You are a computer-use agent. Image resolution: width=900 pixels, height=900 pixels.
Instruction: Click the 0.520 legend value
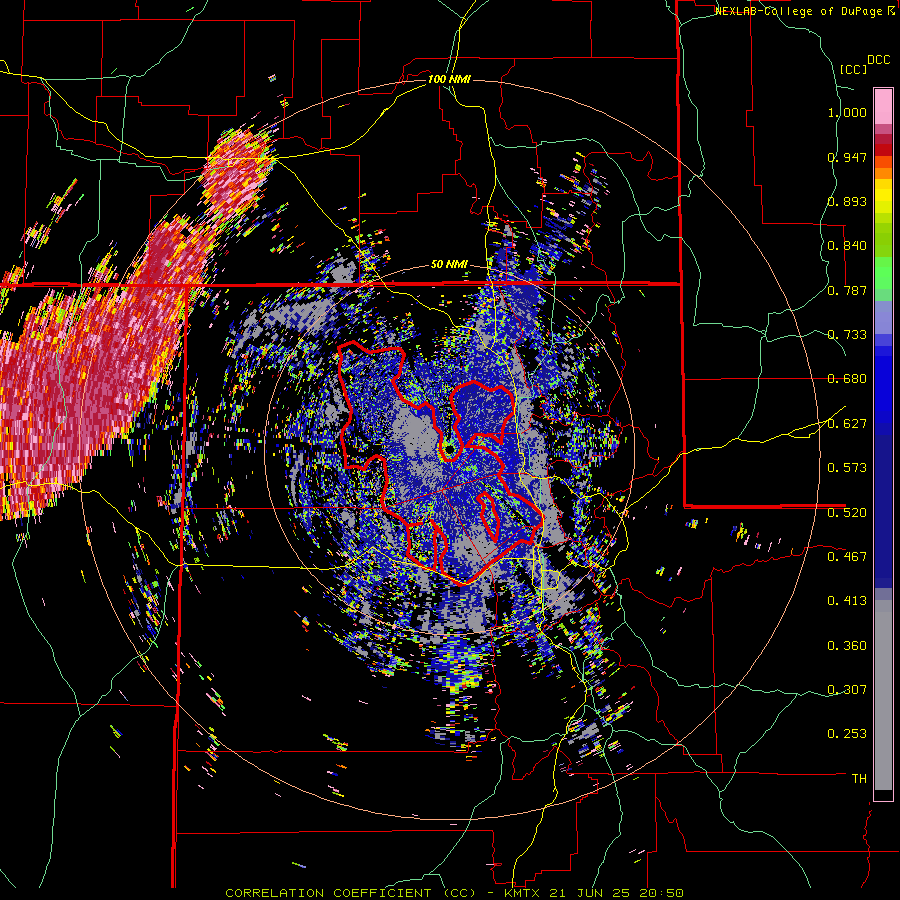pyautogui.click(x=847, y=512)
